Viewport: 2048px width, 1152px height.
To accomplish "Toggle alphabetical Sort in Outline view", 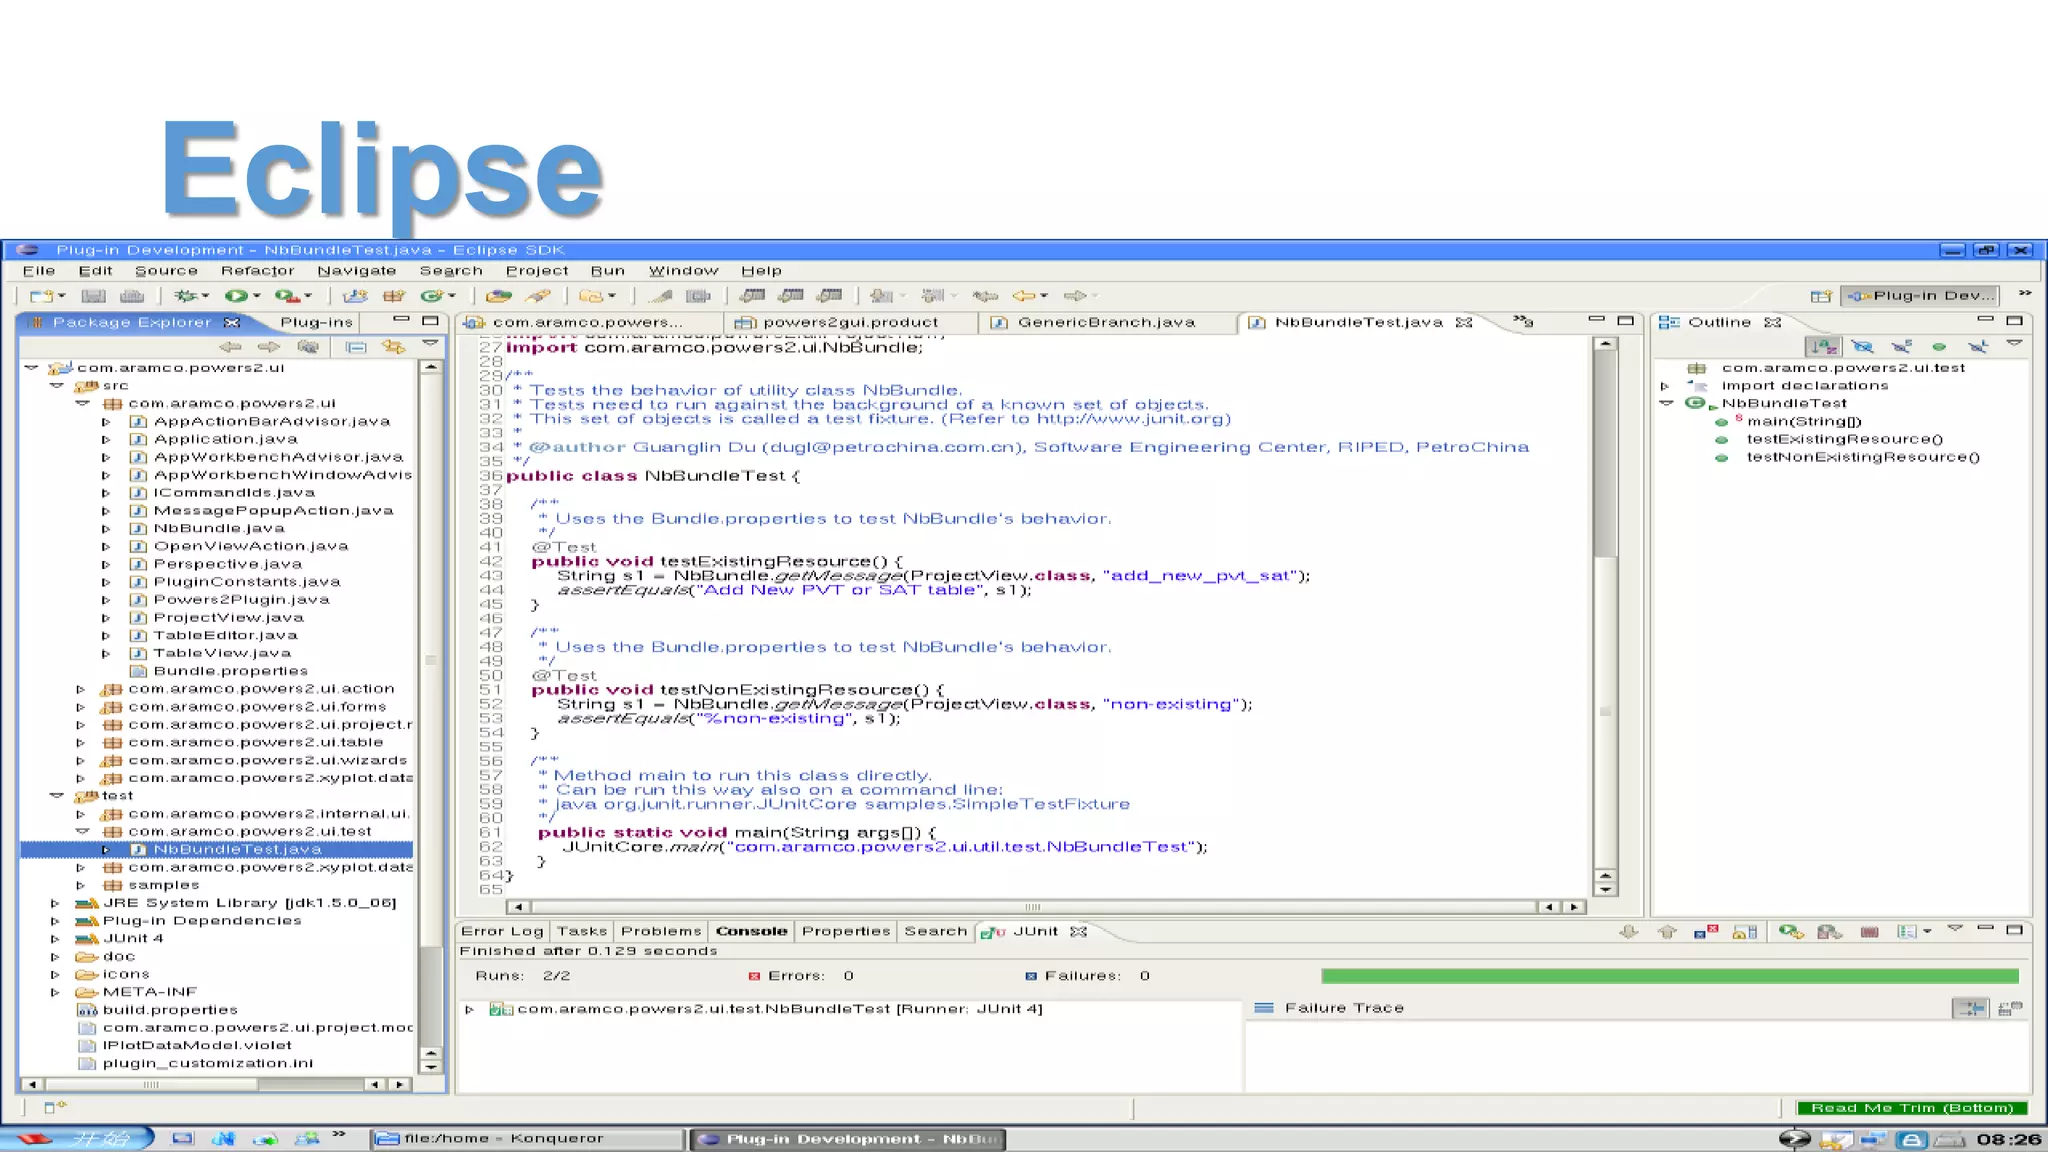I will [x=1822, y=347].
